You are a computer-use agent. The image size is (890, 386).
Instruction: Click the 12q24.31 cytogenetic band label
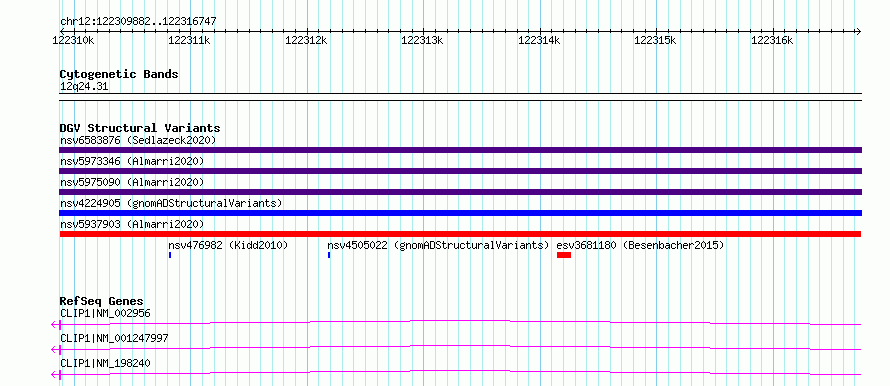[84, 87]
